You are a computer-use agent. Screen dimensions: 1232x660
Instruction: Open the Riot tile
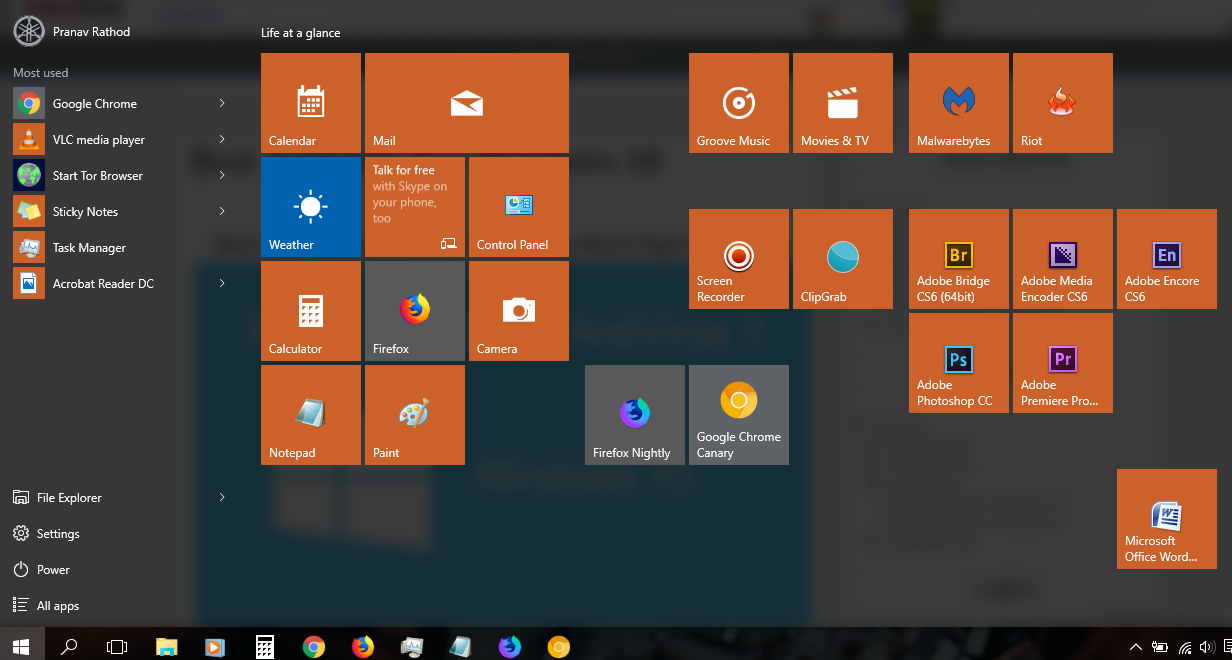pyautogui.click(x=1063, y=103)
